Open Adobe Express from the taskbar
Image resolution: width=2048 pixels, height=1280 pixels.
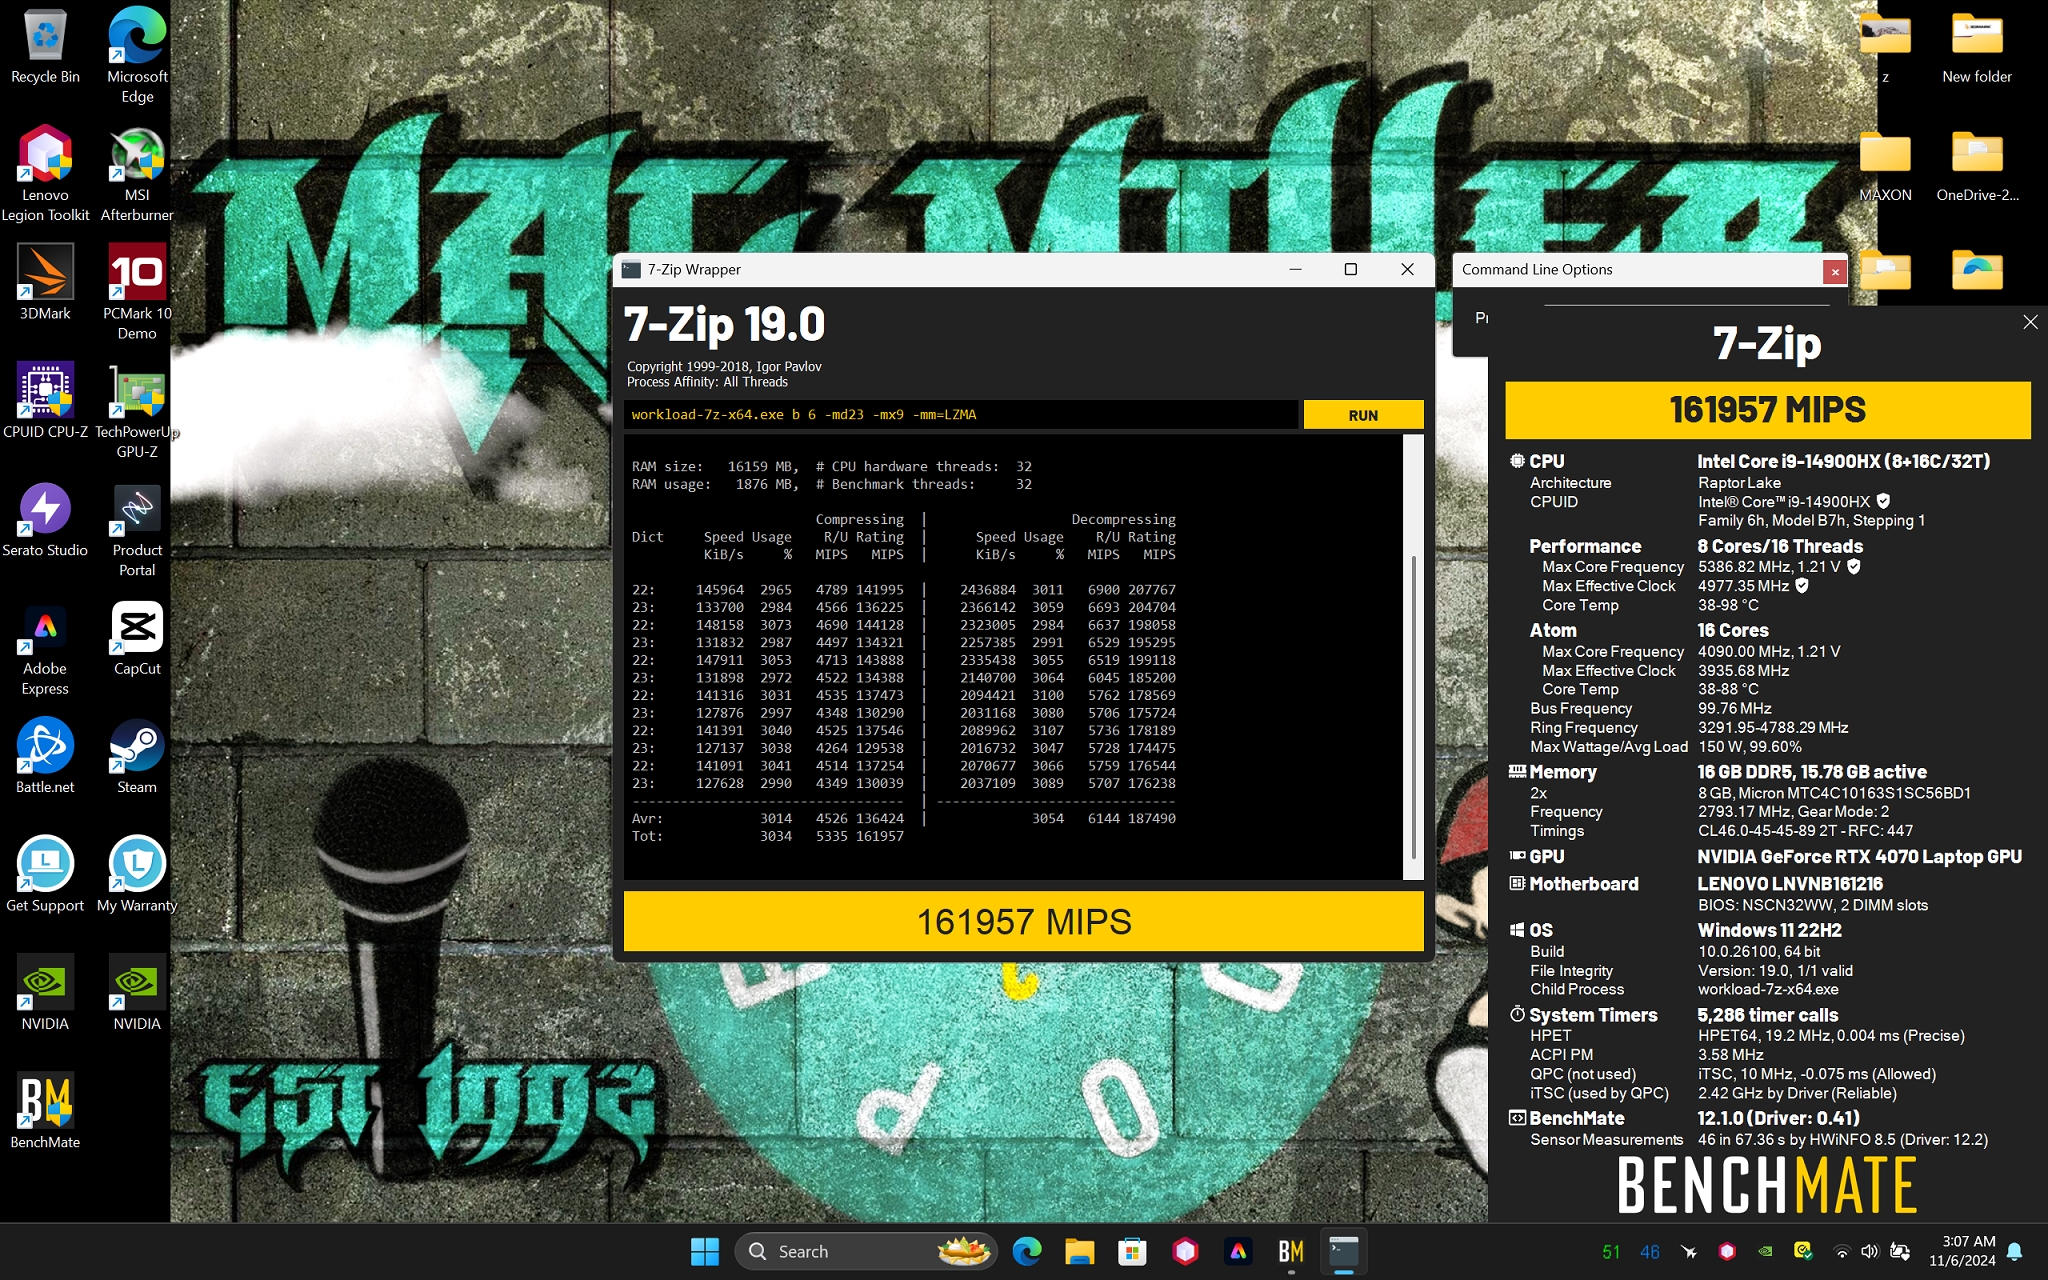[x=1238, y=1251]
